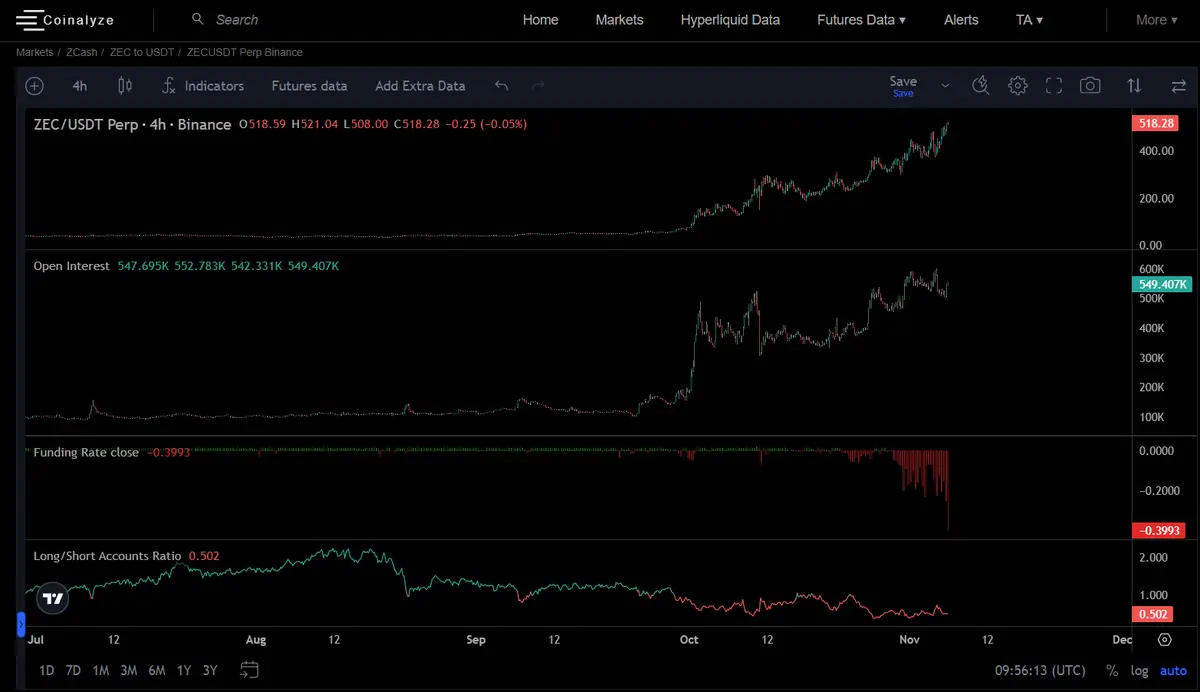The height and width of the screenshot is (692, 1200).
Task: Take a chart snapshot with camera icon
Action: tap(1090, 86)
